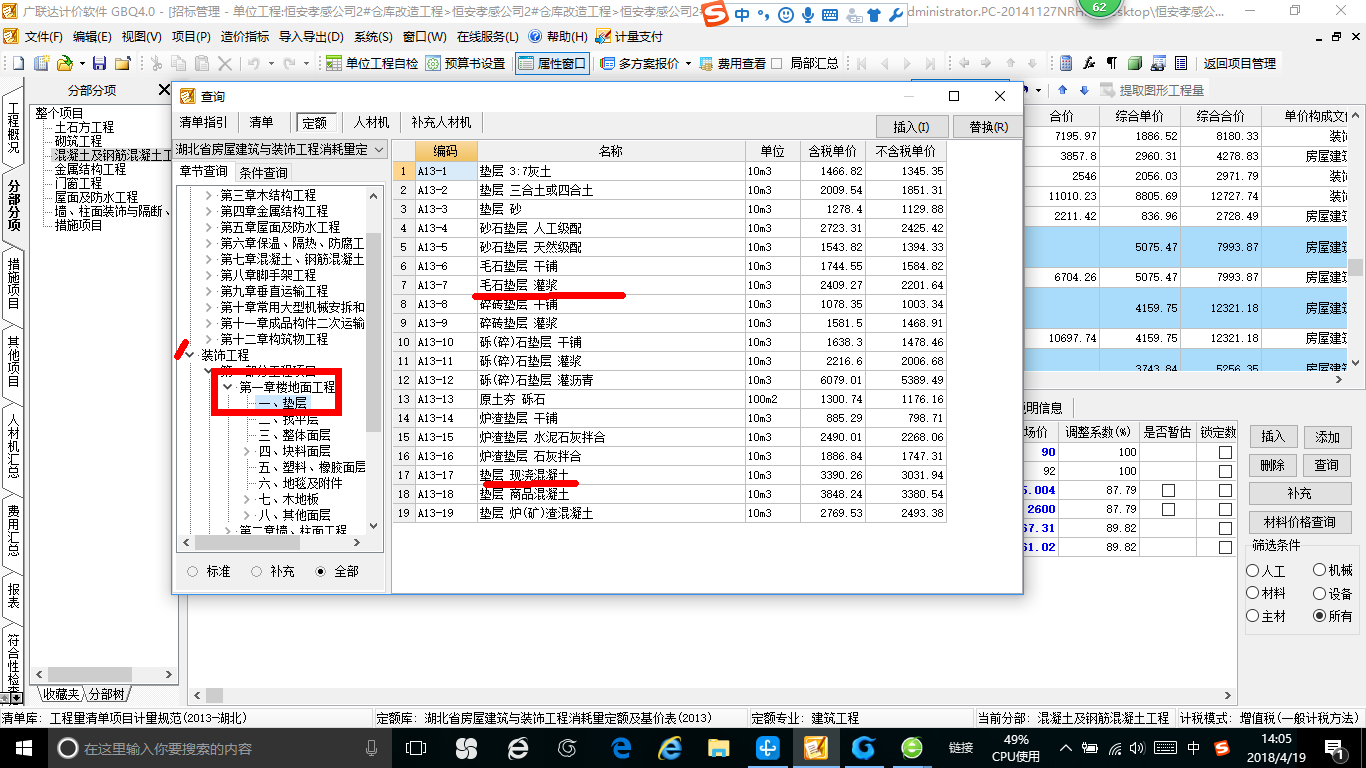Select row A13-17 垫层 现浇混凝土

(x=669, y=475)
